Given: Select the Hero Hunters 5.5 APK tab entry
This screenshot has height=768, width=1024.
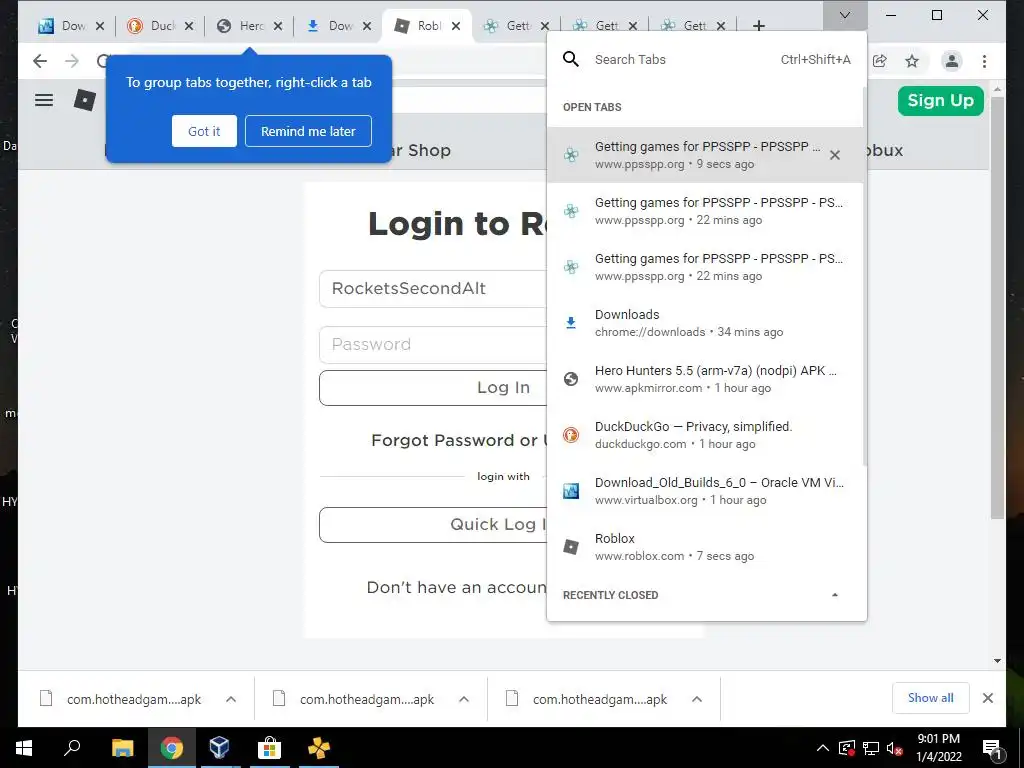Looking at the screenshot, I should point(705,379).
